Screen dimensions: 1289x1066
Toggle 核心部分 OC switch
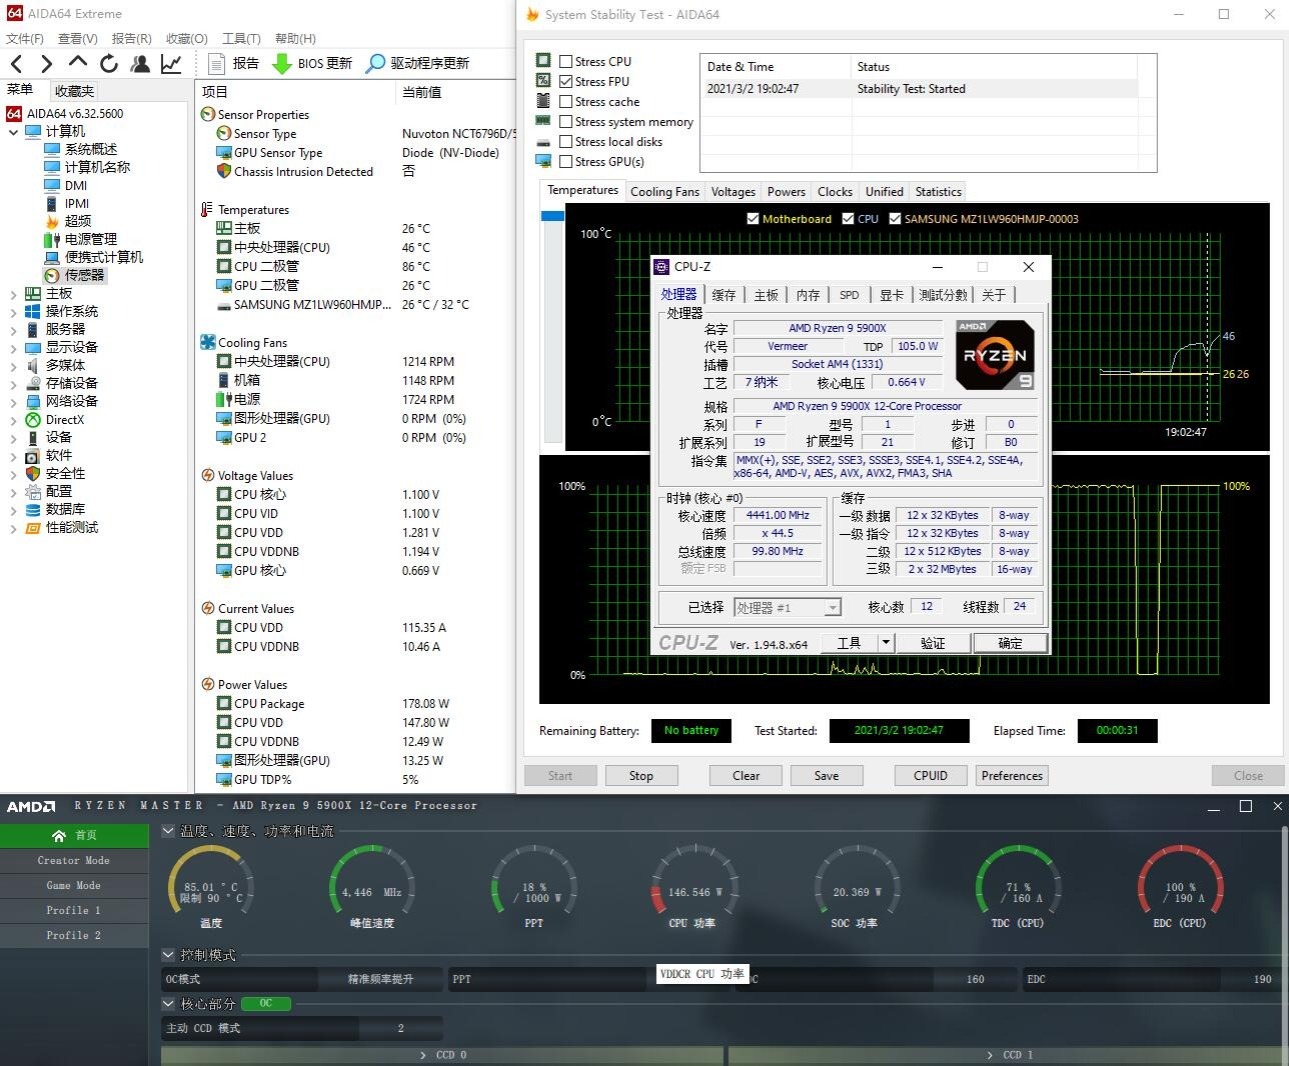266,1003
